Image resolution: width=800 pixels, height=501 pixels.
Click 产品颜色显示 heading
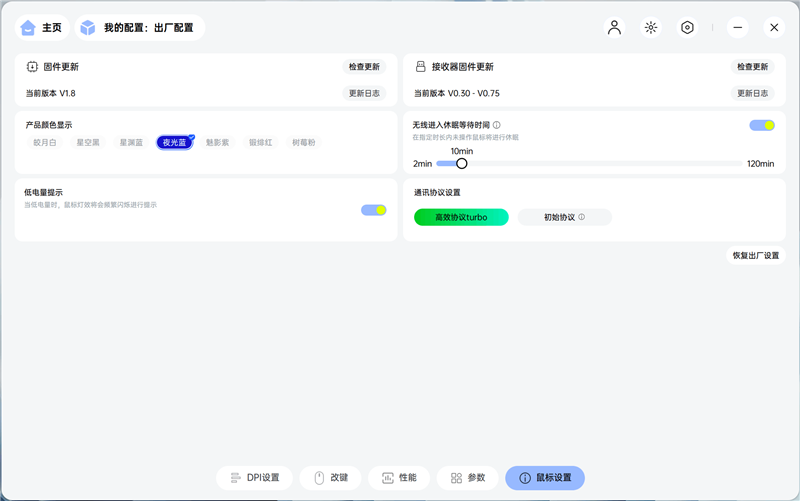click(49, 125)
